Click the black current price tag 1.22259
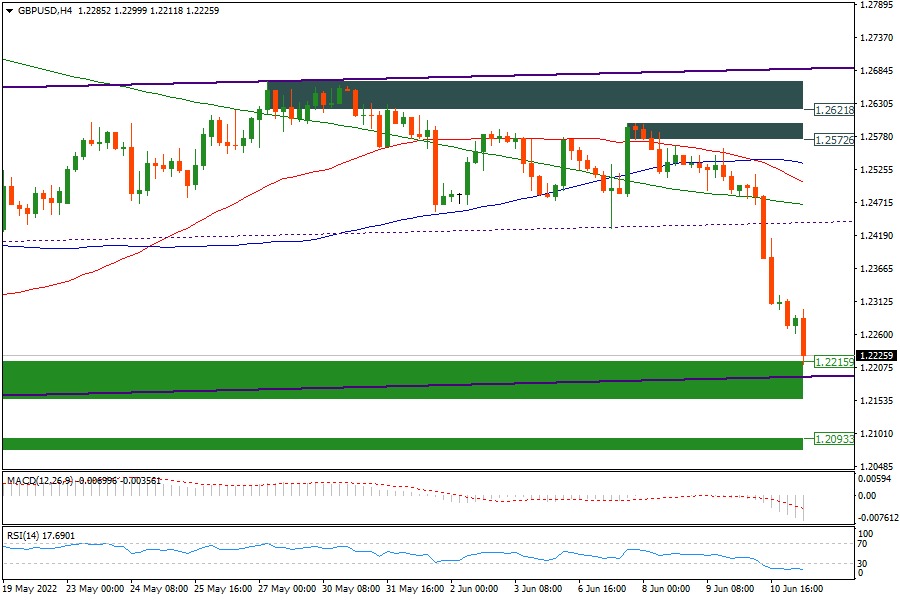This screenshot has width=900, height=600. pyautogui.click(x=876, y=355)
